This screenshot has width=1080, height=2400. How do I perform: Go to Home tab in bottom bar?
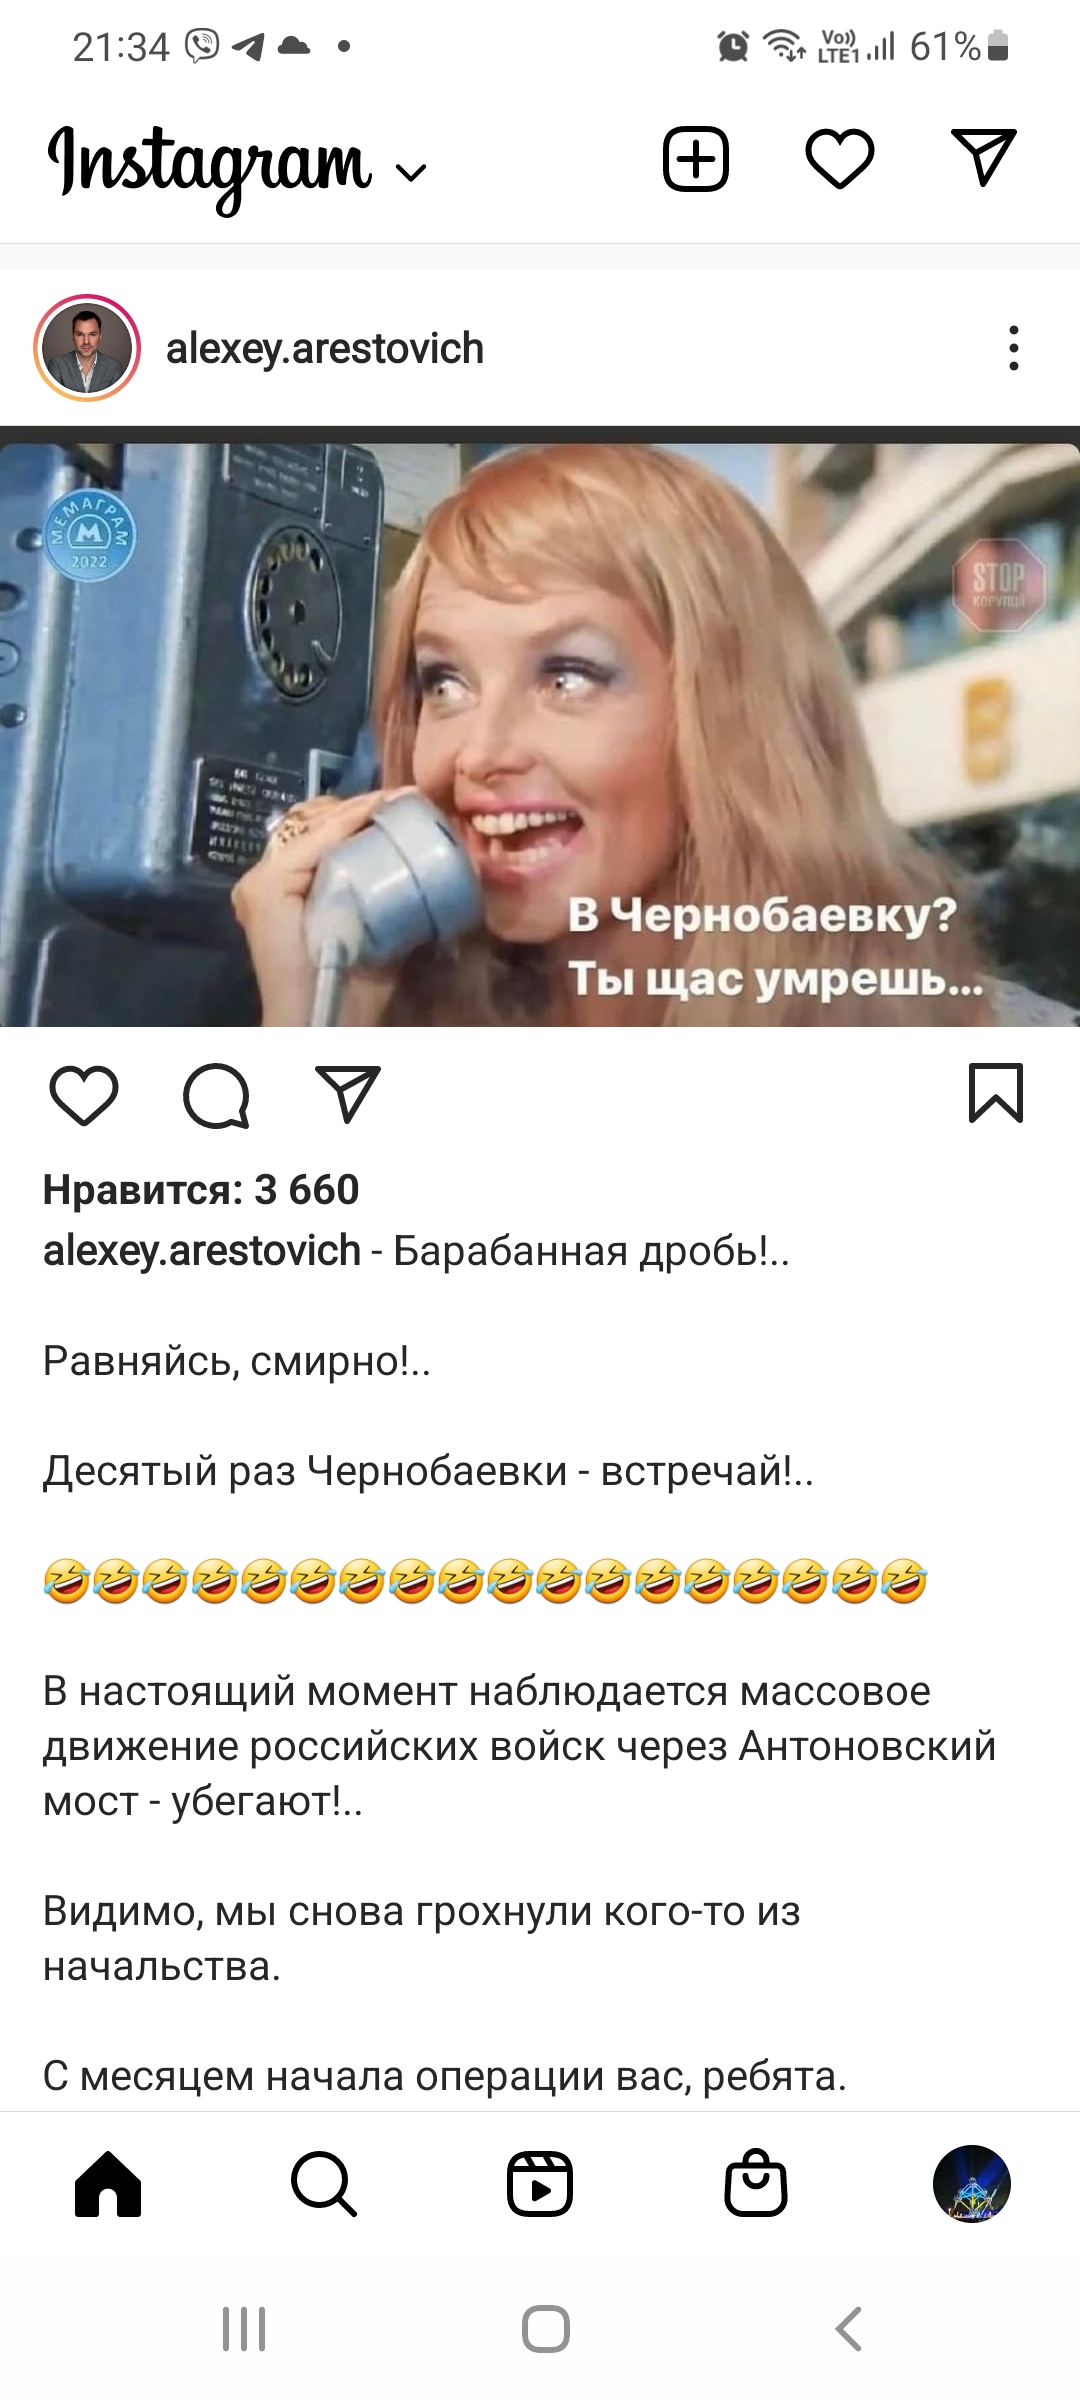(108, 2184)
